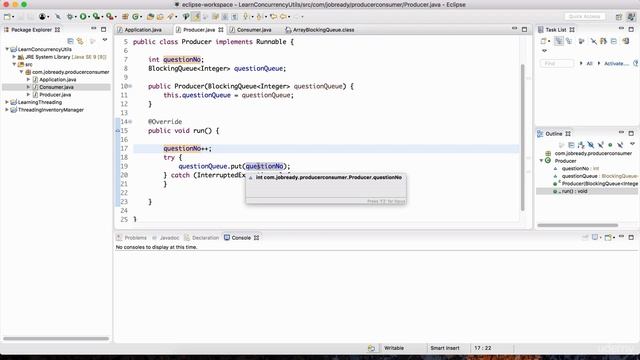Select questionNo : int in Outline
The height and width of the screenshot is (360, 640).
pyautogui.click(x=580, y=168)
